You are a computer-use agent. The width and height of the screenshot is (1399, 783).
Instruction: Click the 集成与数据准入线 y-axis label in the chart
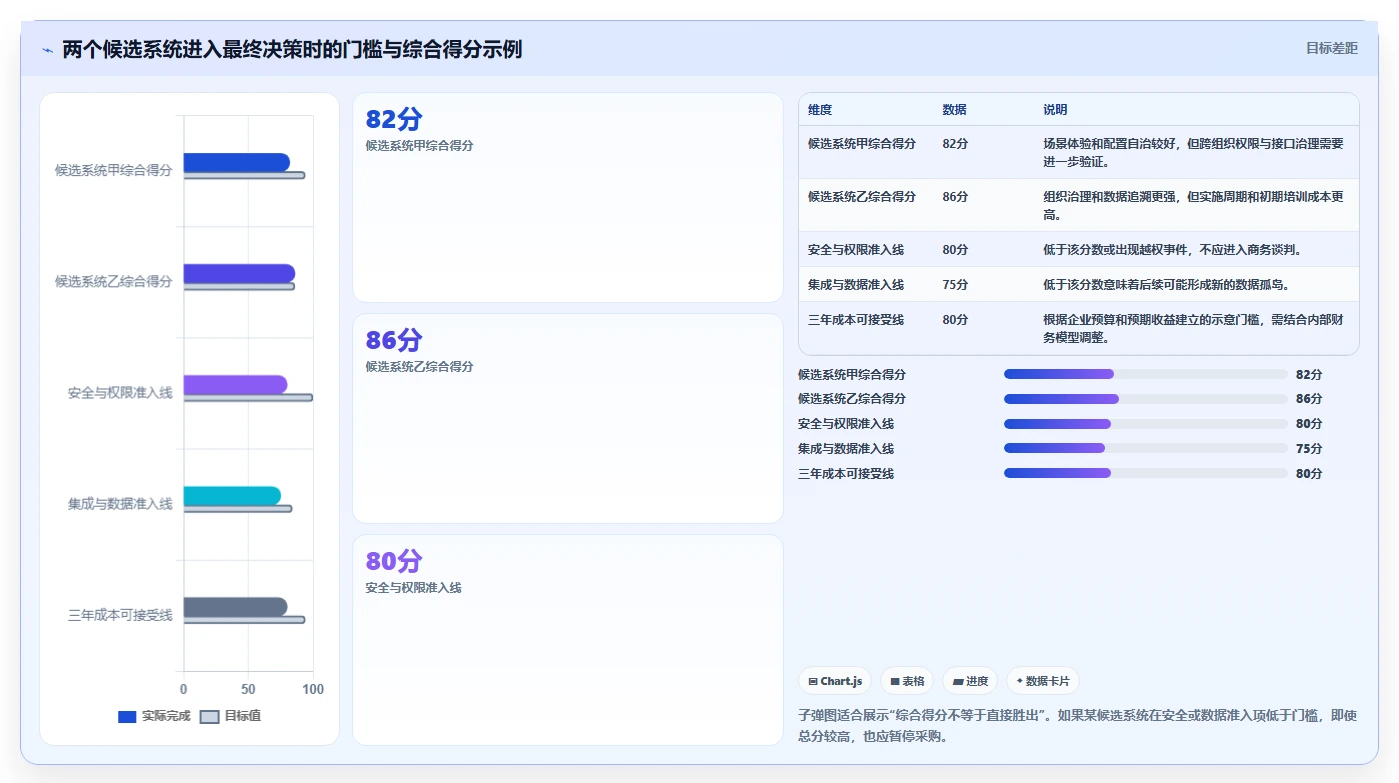click(120, 504)
